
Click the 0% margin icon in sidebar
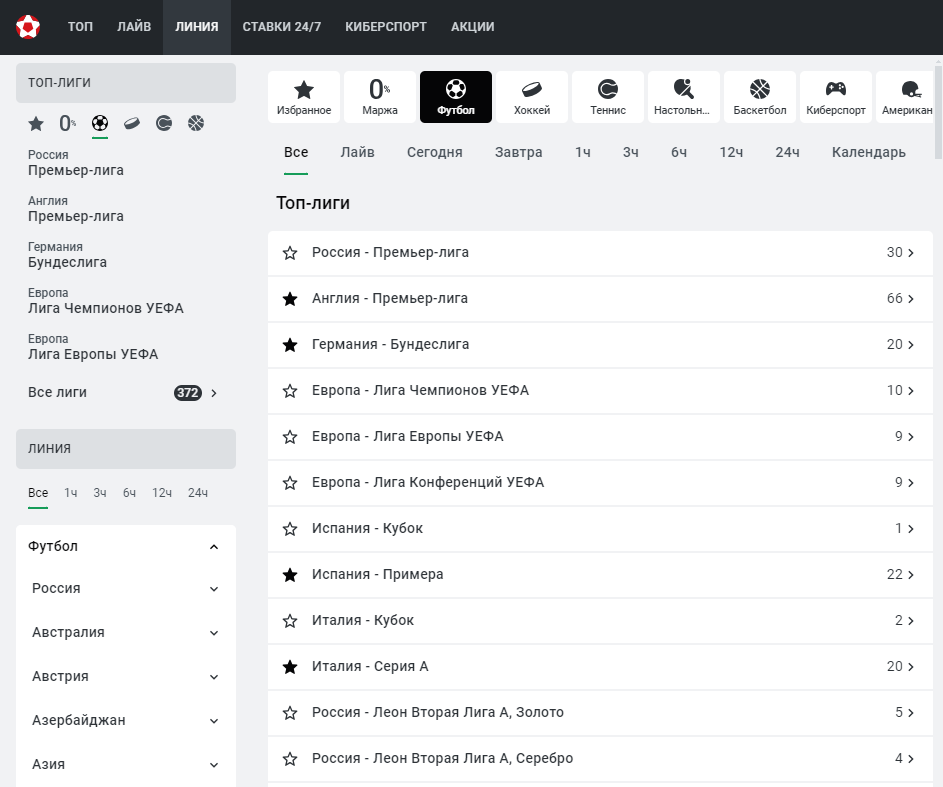[x=67, y=124]
